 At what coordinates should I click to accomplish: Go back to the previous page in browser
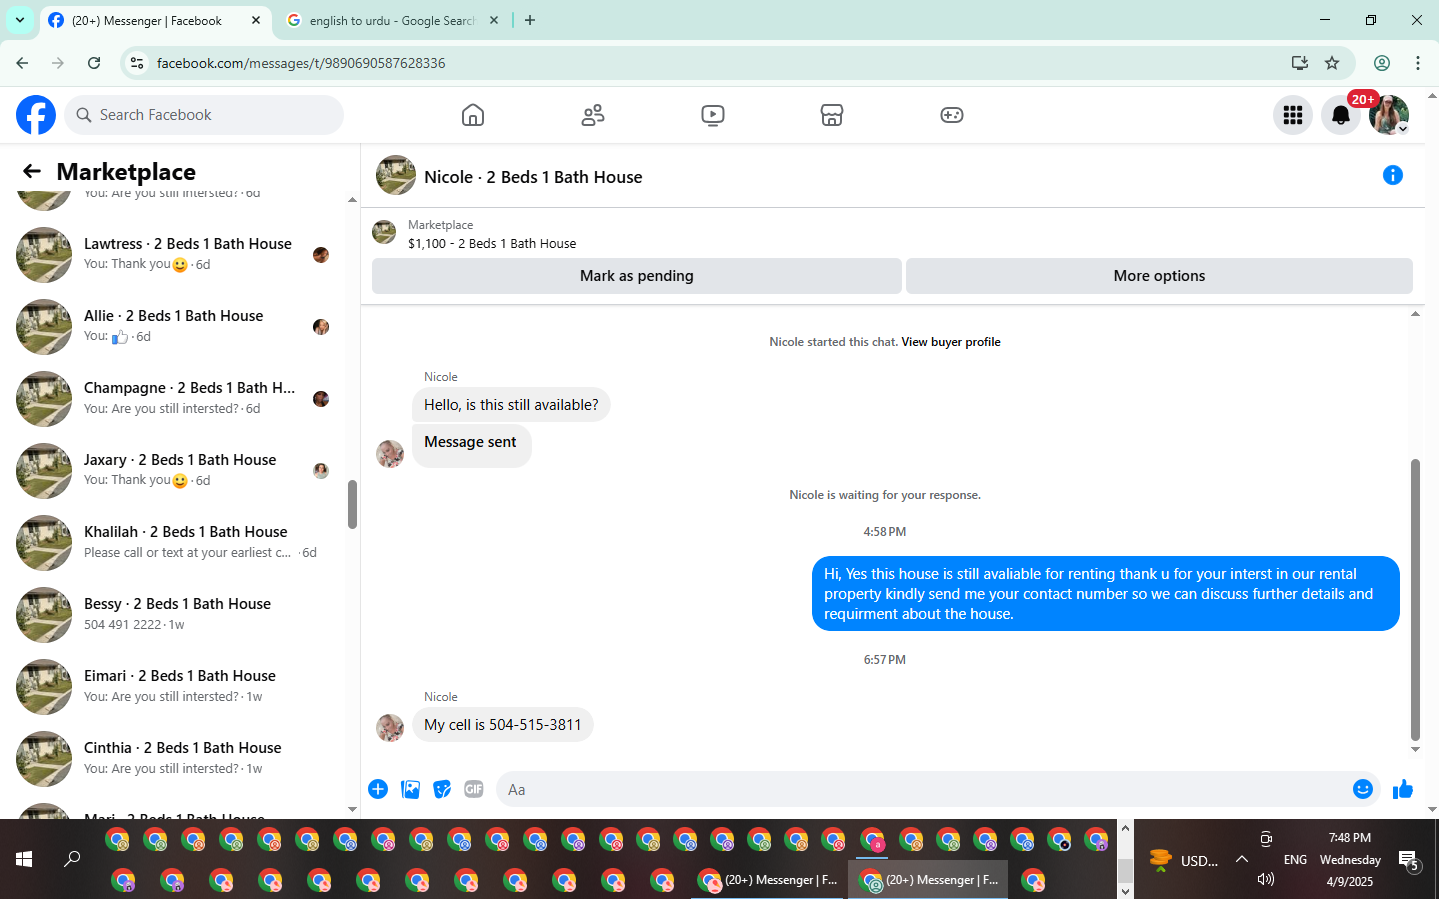pos(22,63)
